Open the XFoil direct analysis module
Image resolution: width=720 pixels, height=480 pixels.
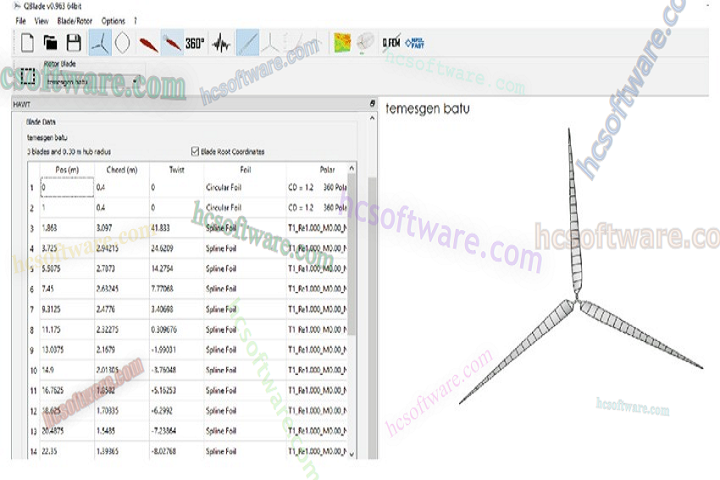pos(172,43)
